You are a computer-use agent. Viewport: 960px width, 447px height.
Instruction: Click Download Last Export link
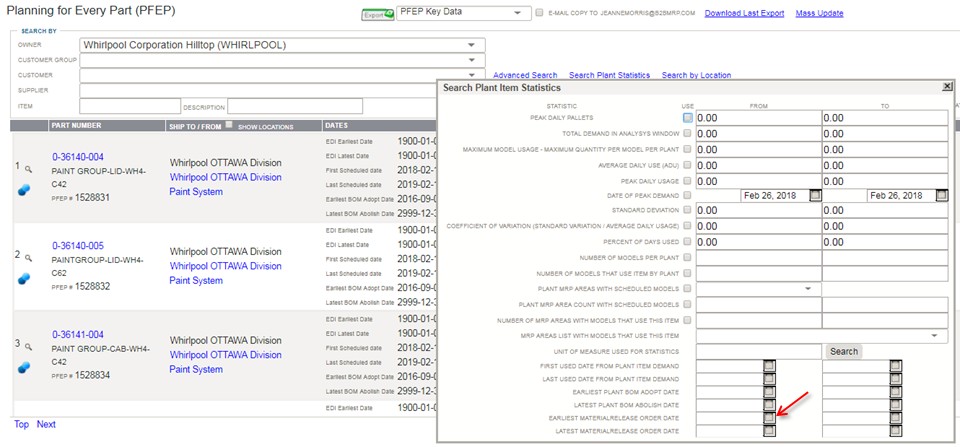point(744,13)
